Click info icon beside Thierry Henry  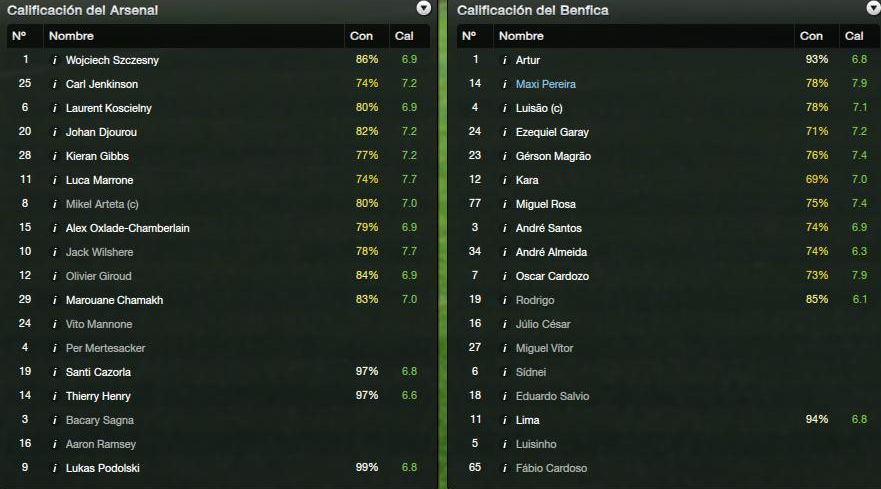point(55,396)
